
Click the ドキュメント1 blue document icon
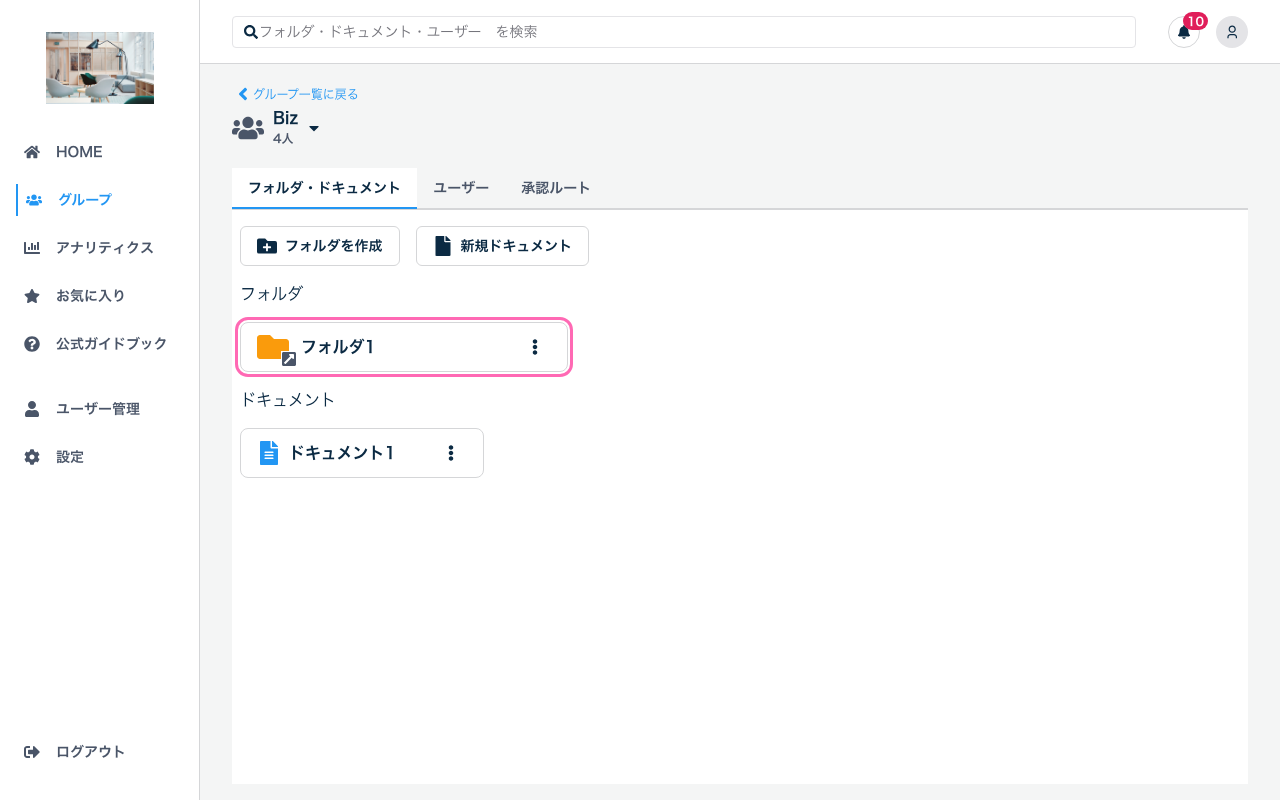pyautogui.click(x=269, y=452)
